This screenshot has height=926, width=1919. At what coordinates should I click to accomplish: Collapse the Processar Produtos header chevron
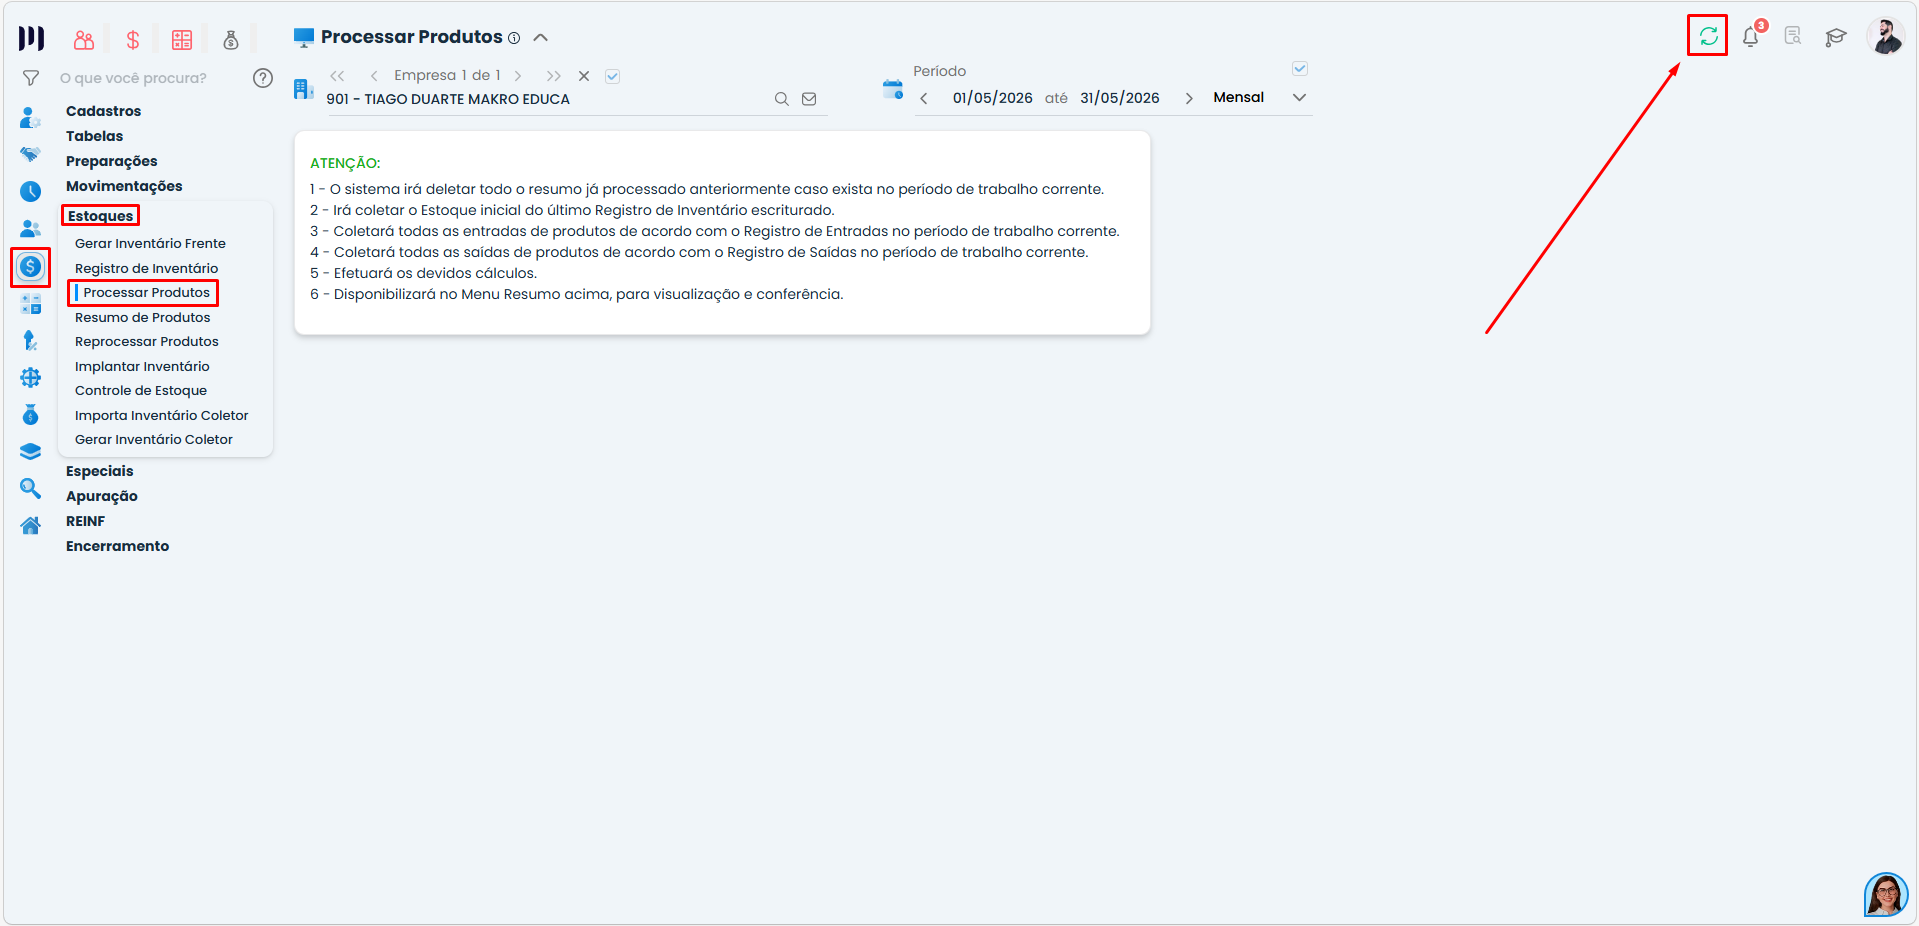point(541,38)
